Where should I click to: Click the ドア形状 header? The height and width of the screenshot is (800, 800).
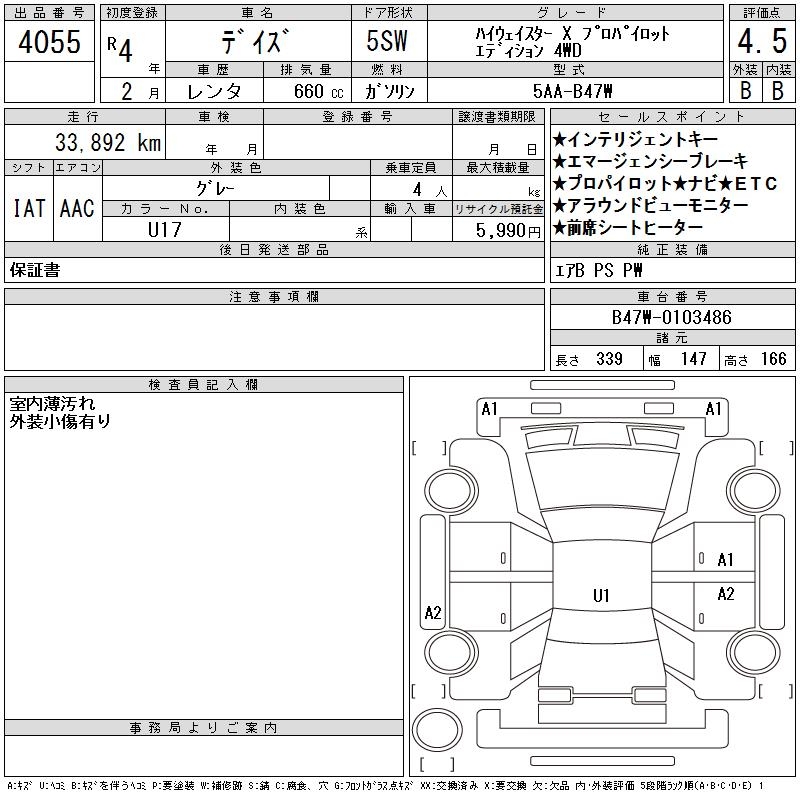tap(388, 13)
